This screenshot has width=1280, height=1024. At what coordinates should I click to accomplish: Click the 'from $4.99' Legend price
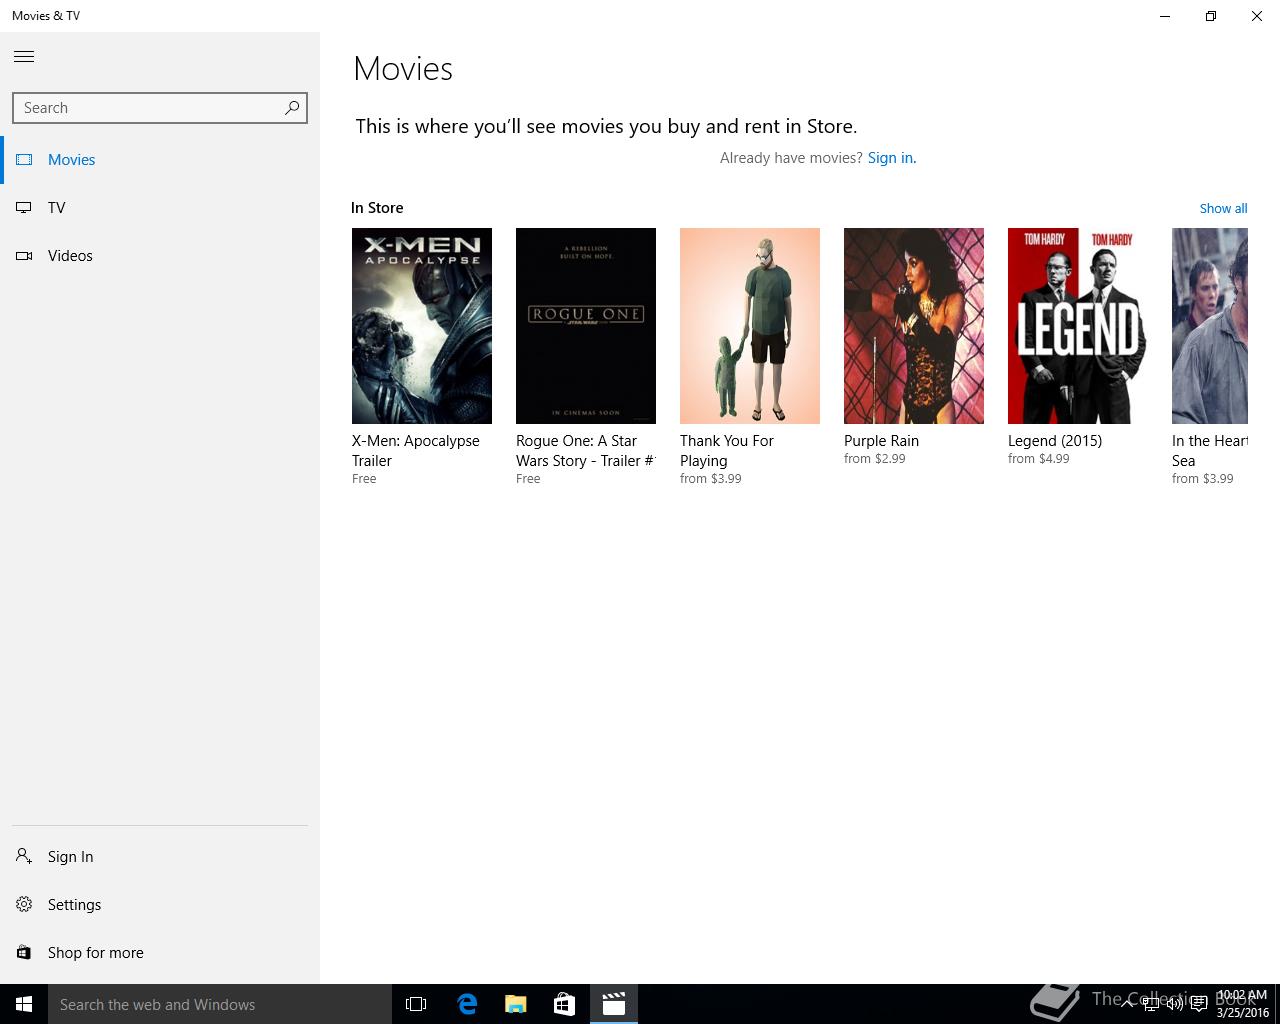[x=1038, y=459]
